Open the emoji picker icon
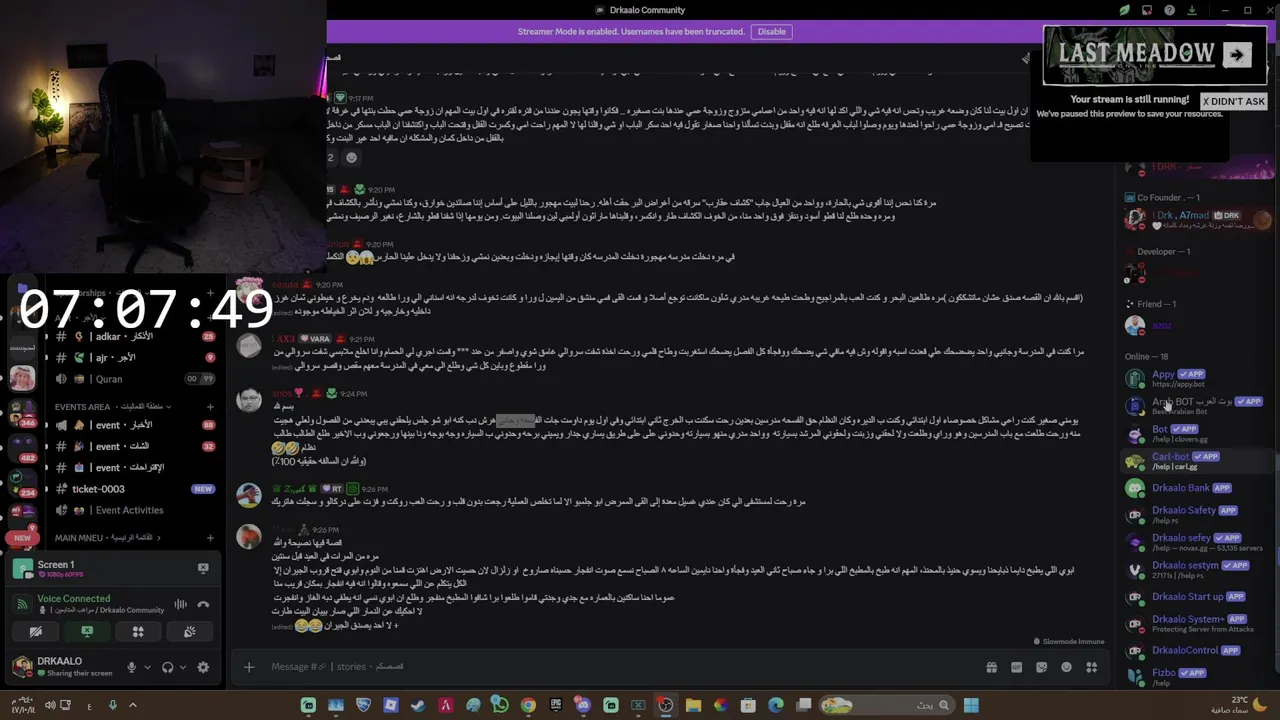 point(1066,667)
